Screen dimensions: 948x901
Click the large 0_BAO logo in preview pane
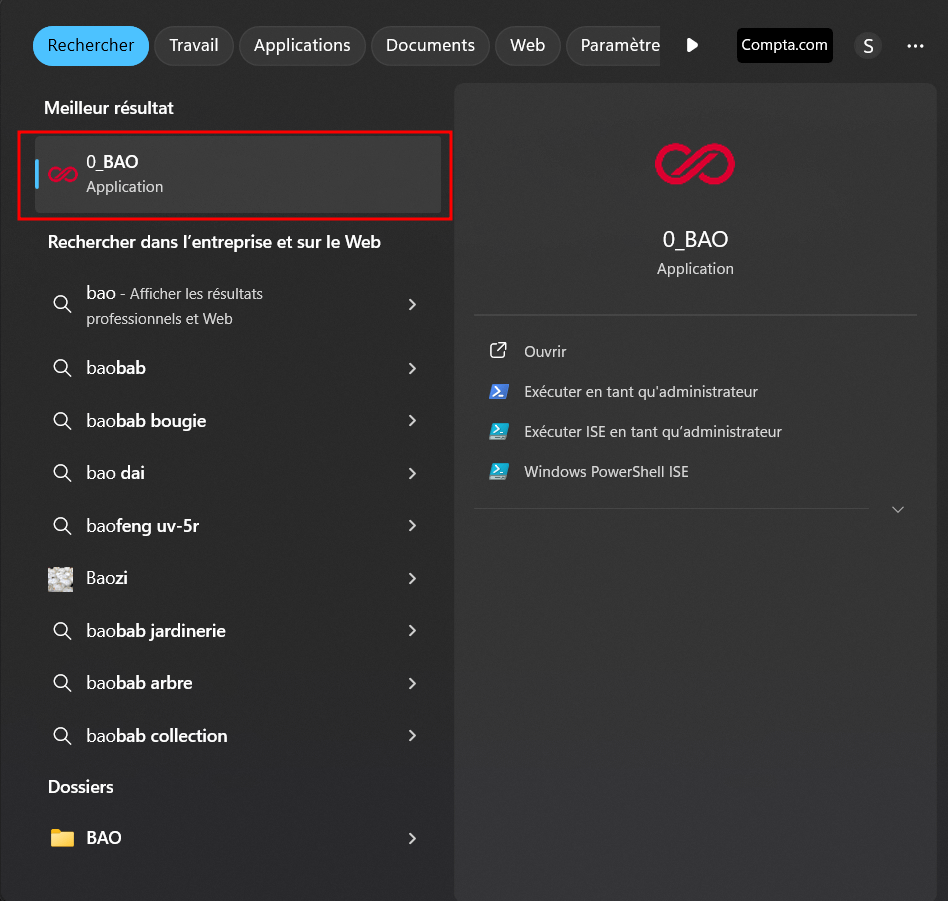(695, 164)
